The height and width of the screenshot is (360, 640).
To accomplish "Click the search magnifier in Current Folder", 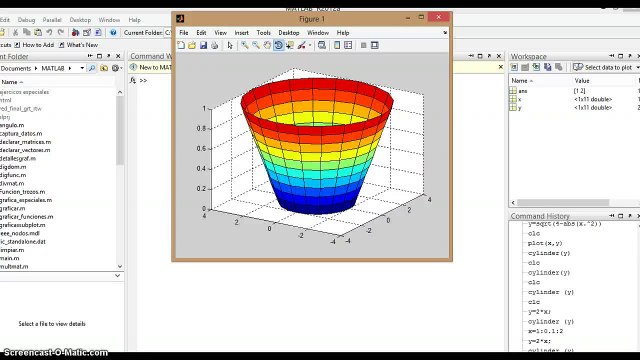I will [x=92, y=68].
